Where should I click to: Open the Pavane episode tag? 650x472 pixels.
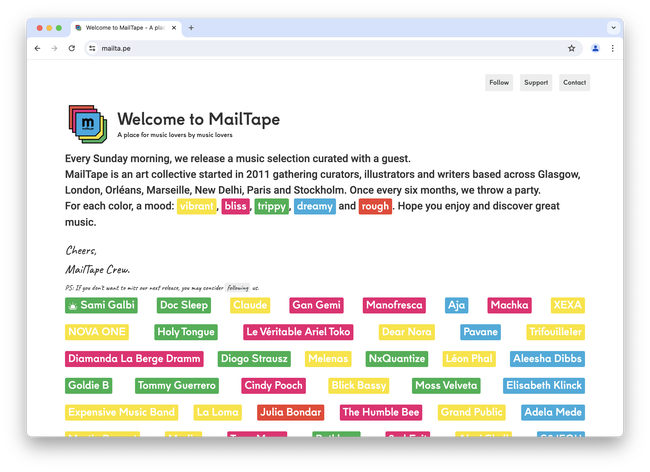[480, 332]
